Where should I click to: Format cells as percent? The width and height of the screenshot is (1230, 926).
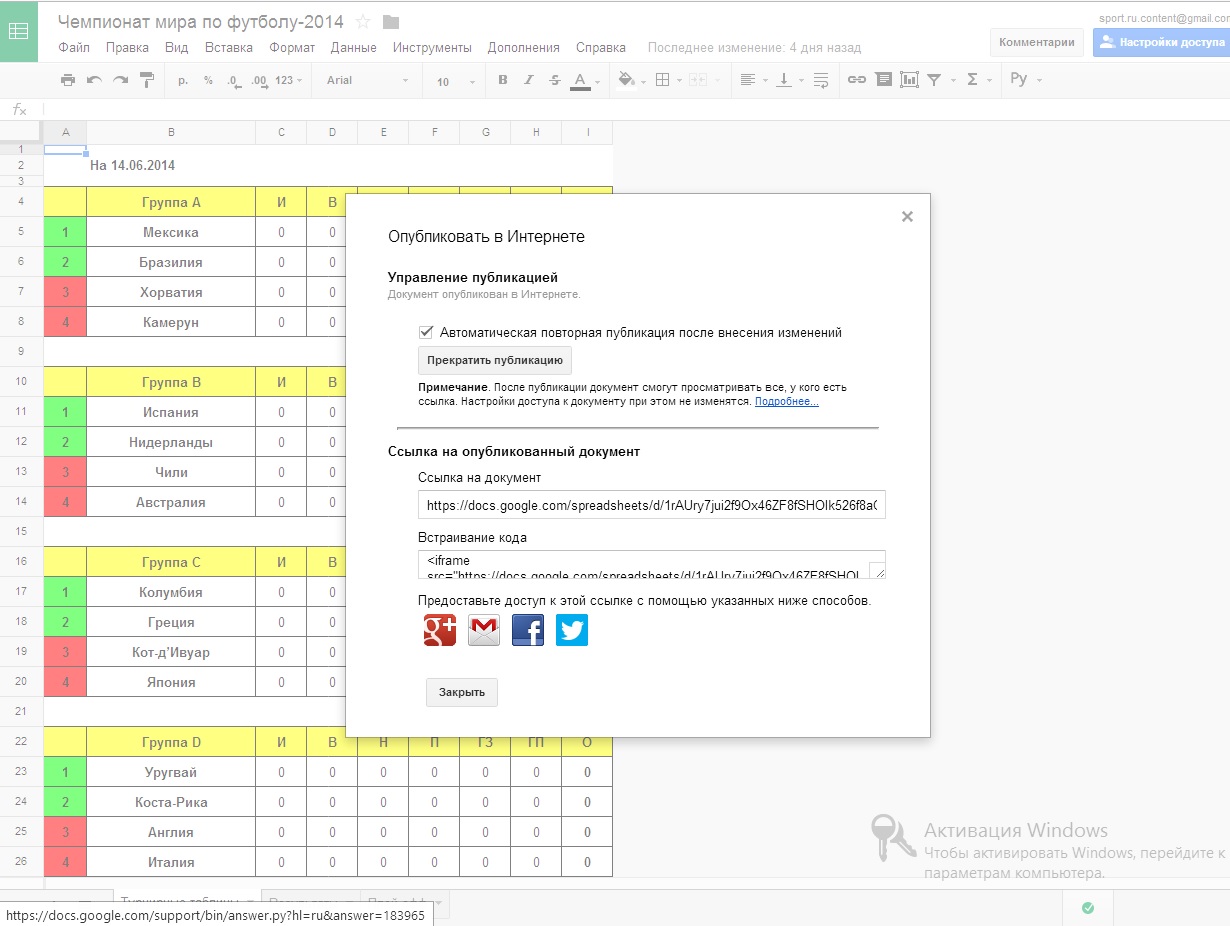(208, 80)
